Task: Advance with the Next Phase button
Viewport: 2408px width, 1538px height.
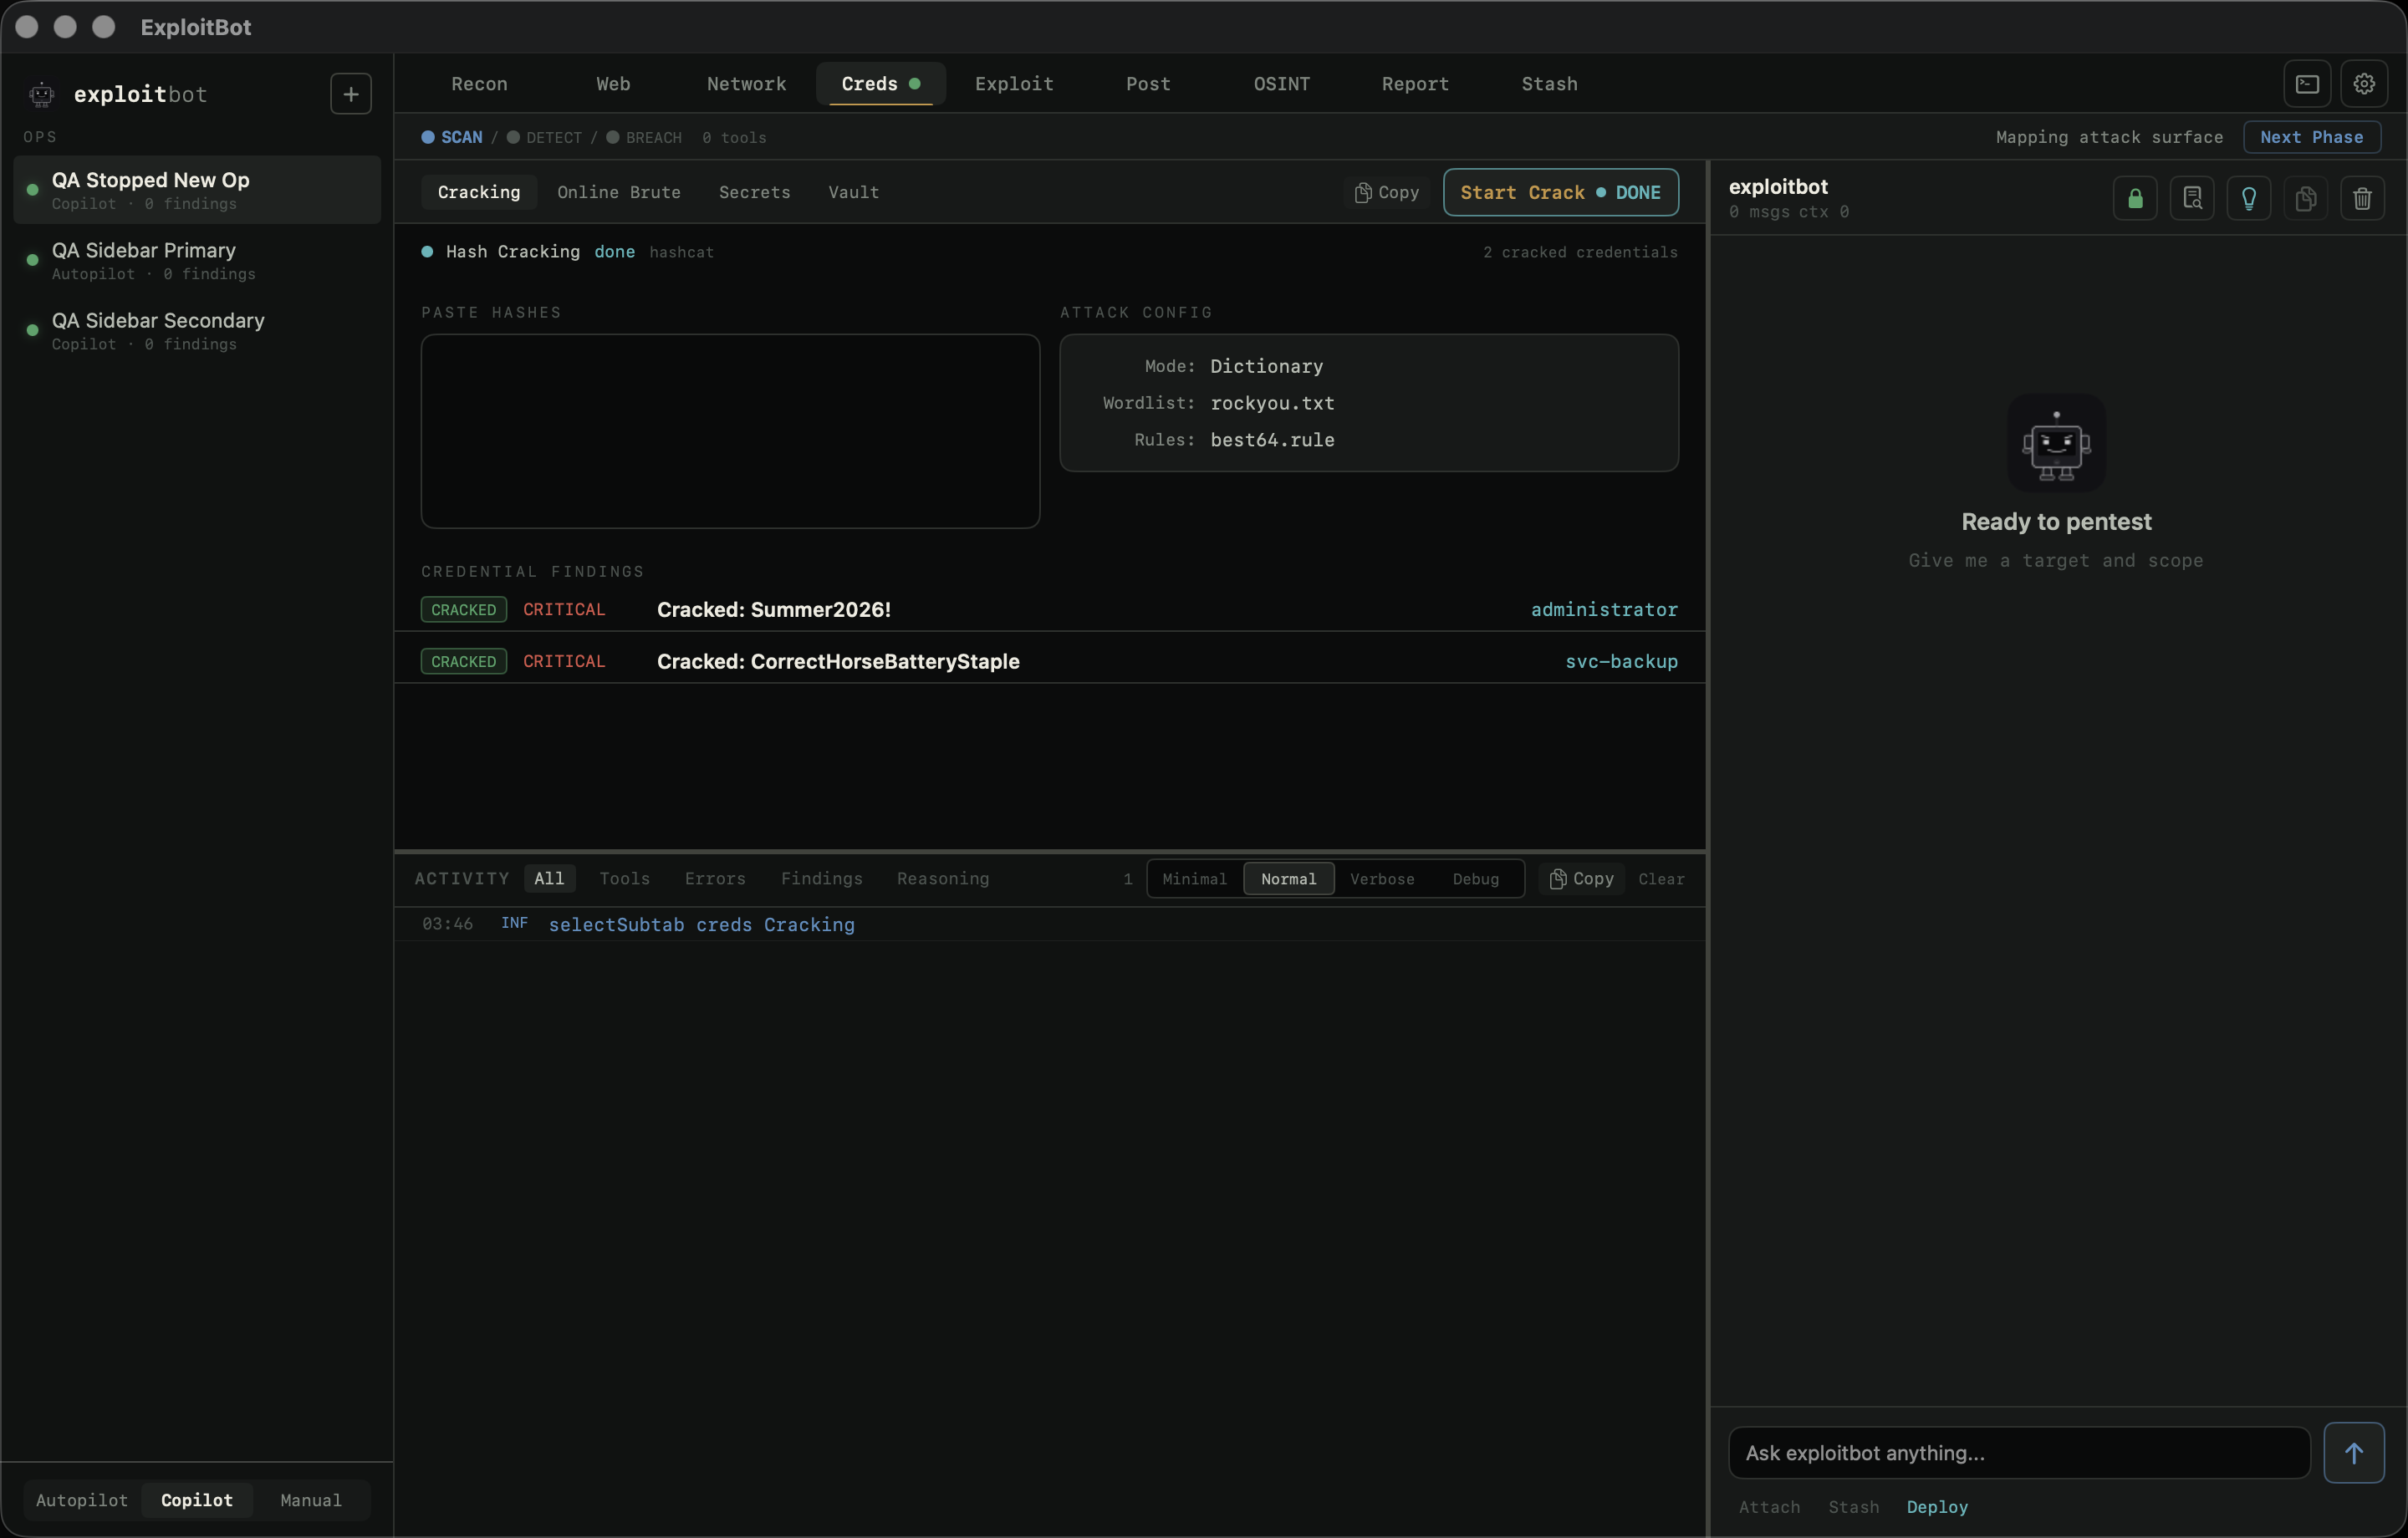Action: tap(2312, 137)
